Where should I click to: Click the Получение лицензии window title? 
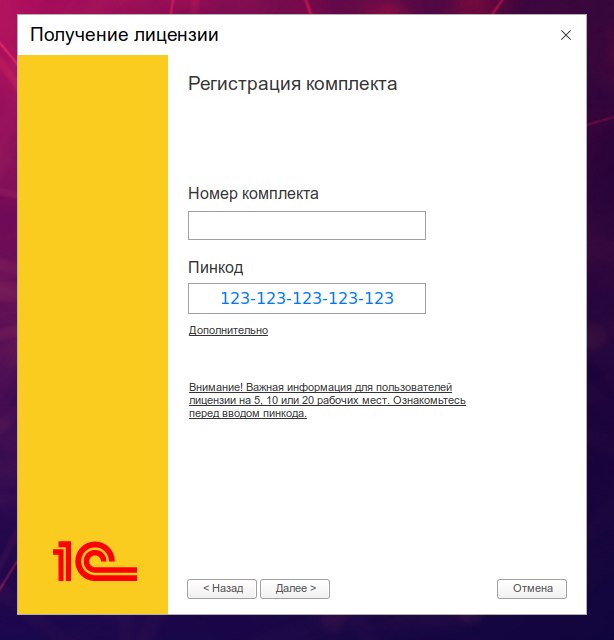point(124,35)
